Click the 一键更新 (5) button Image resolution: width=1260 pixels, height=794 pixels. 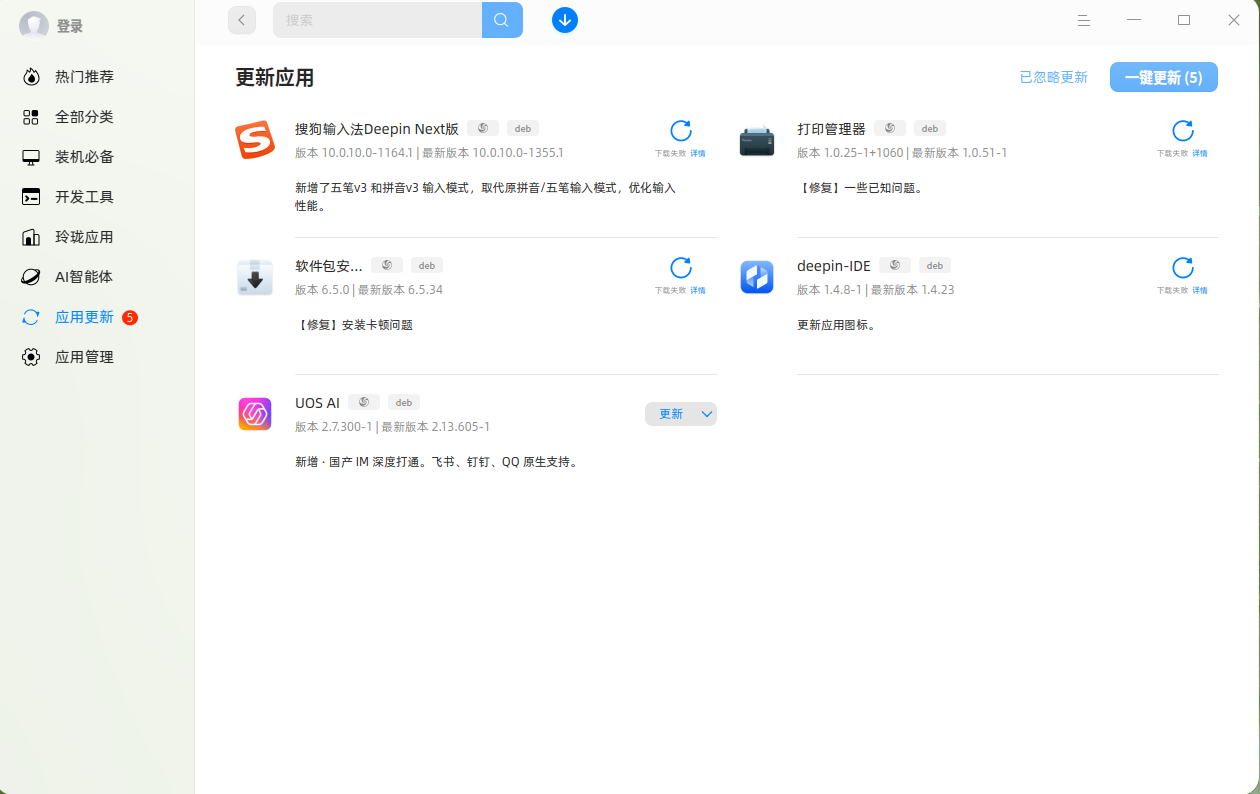point(1163,76)
